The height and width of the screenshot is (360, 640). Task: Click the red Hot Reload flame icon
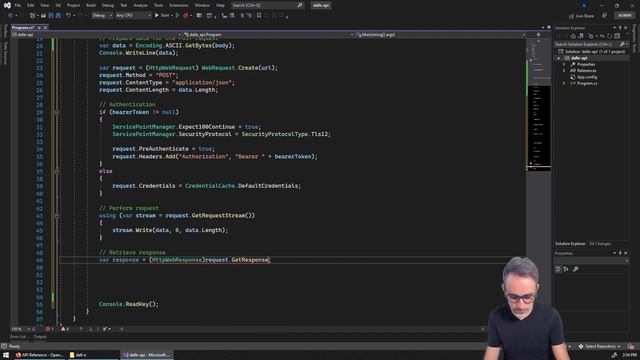click(186, 16)
